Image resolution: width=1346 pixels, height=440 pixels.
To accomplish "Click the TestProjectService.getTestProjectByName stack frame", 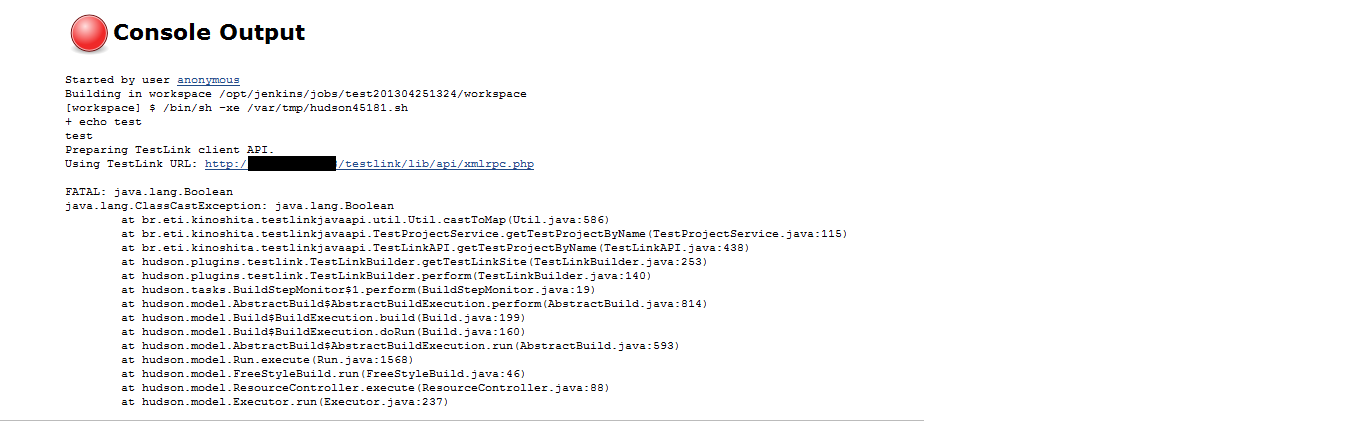I will point(484,234).
